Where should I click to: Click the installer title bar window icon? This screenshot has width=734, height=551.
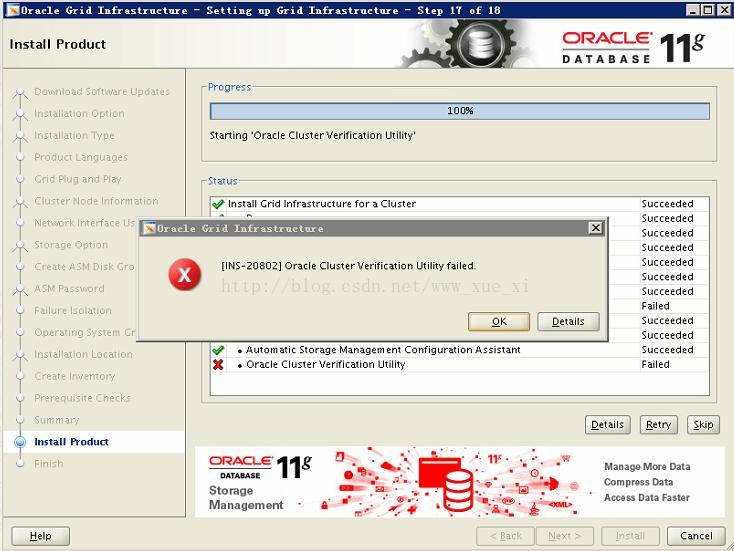(x=12, y=10)
